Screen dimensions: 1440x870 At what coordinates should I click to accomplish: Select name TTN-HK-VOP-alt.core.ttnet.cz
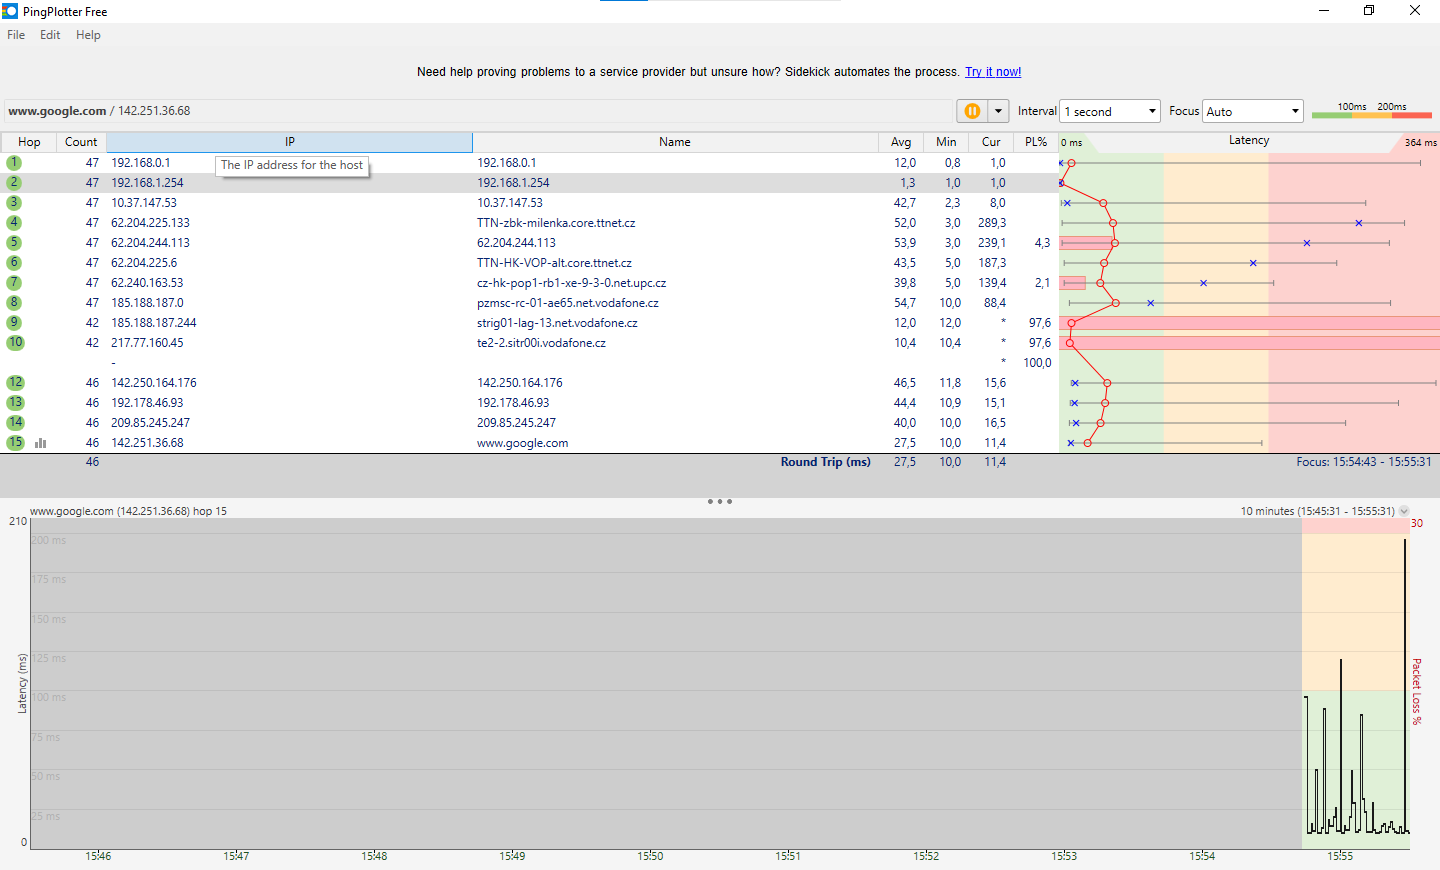pyautogui.click(x=554, y=263)
